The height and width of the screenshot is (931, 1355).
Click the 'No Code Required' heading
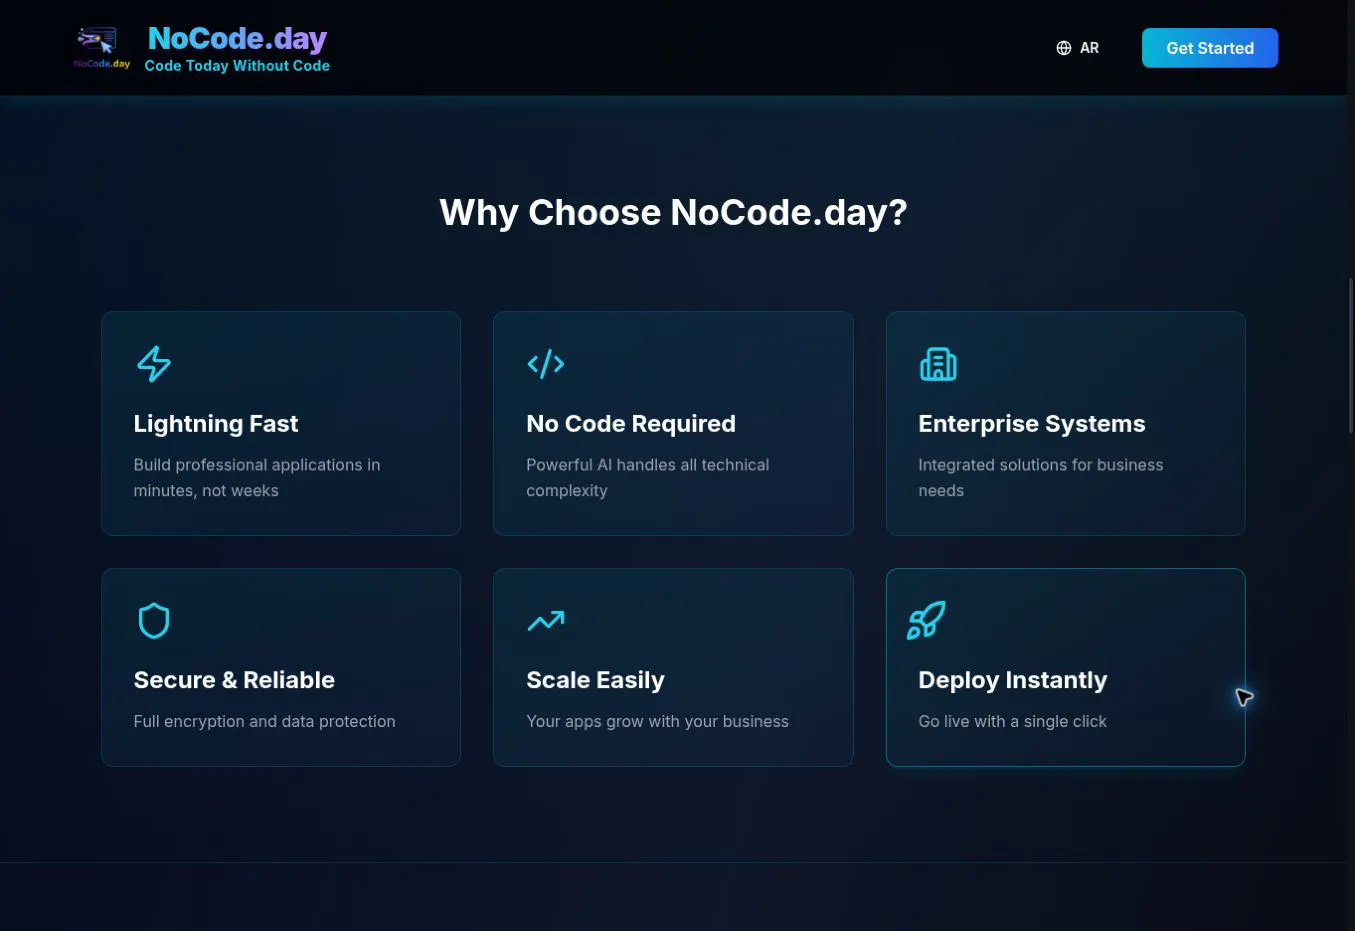(631, 424)
